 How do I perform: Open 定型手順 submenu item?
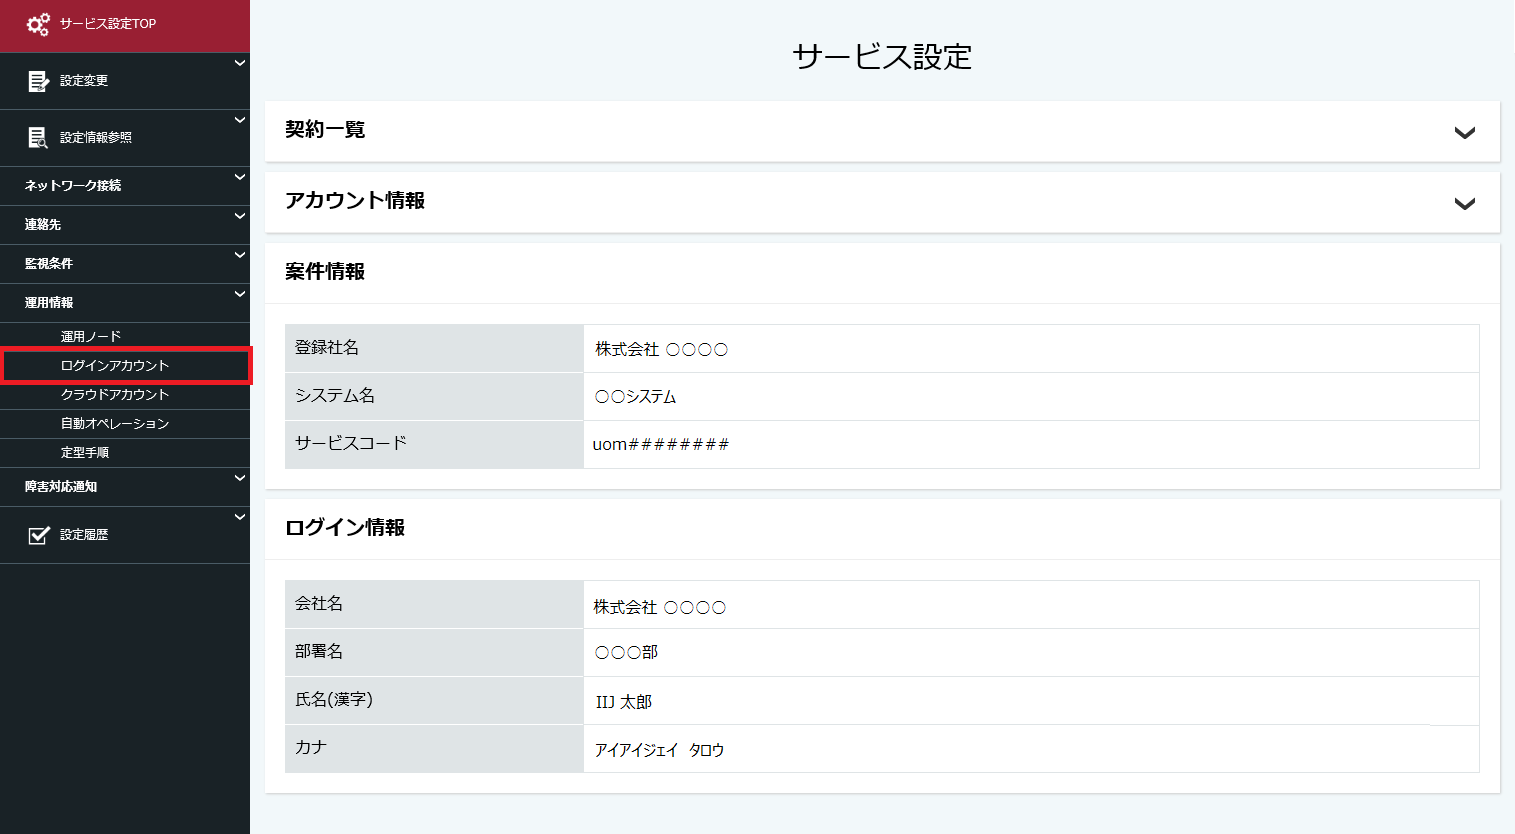[125, 453]
